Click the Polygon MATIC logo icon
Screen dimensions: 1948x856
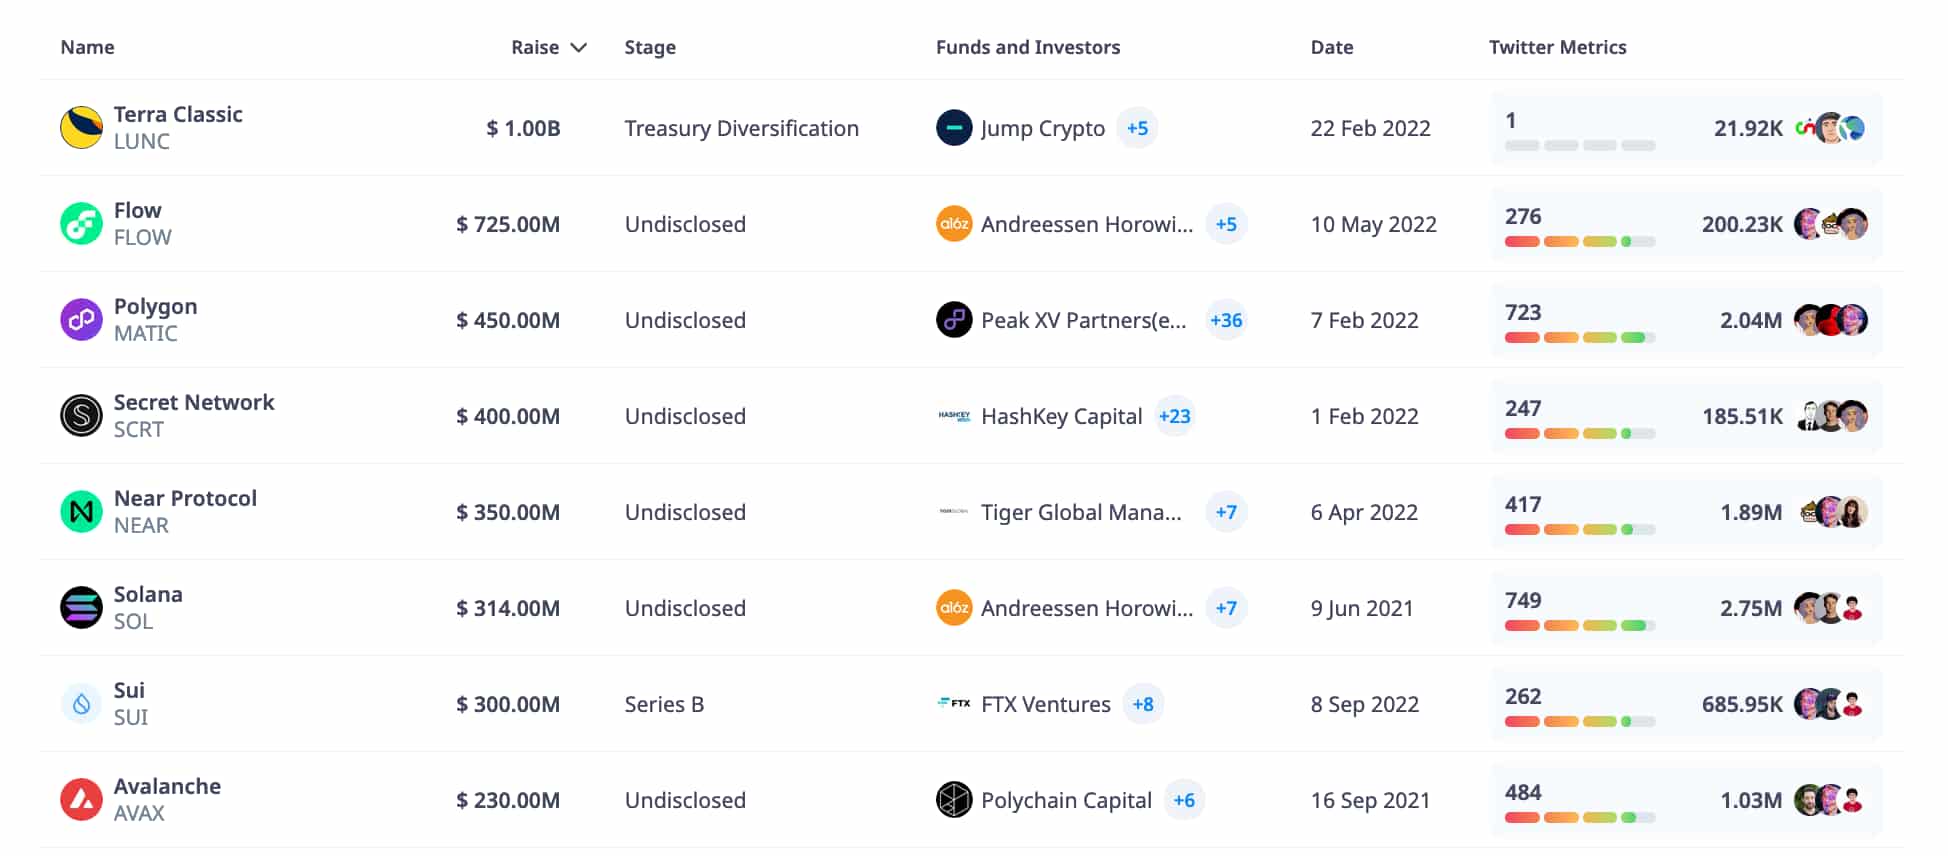point(81,320)
